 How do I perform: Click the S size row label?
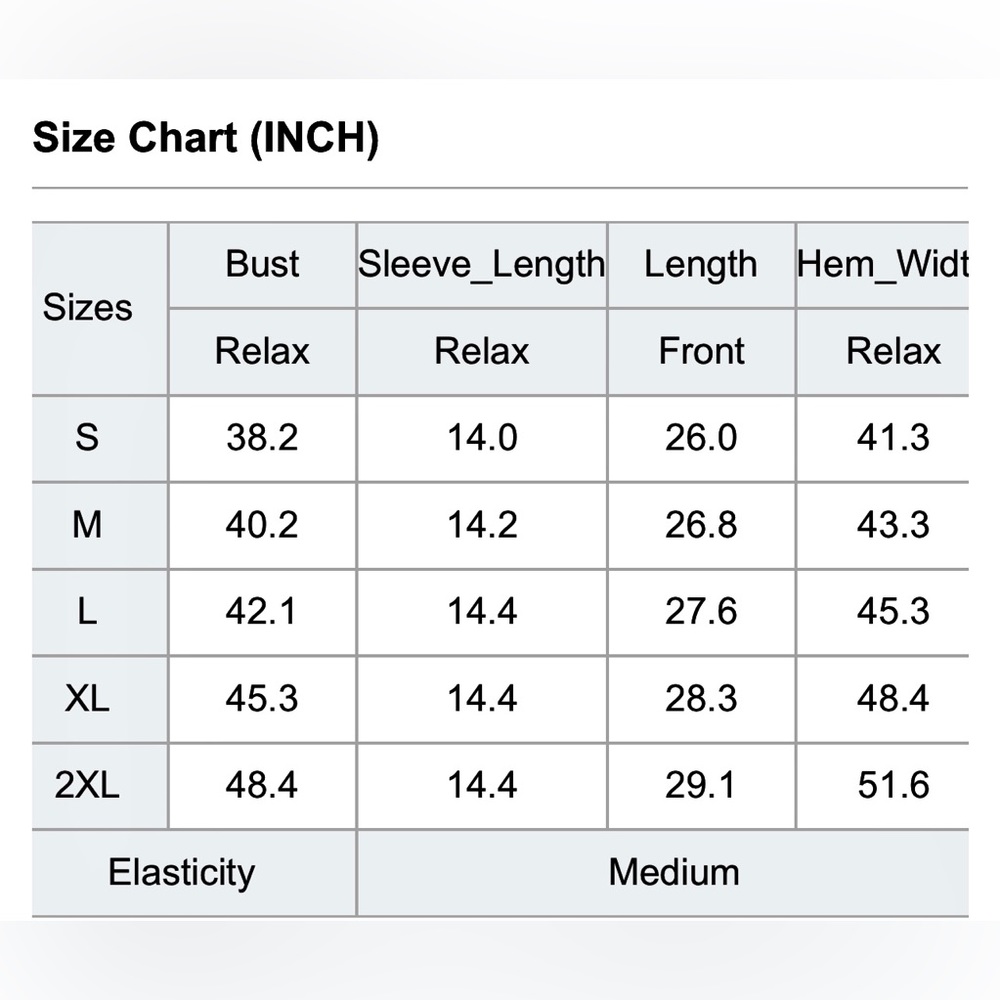87,438
